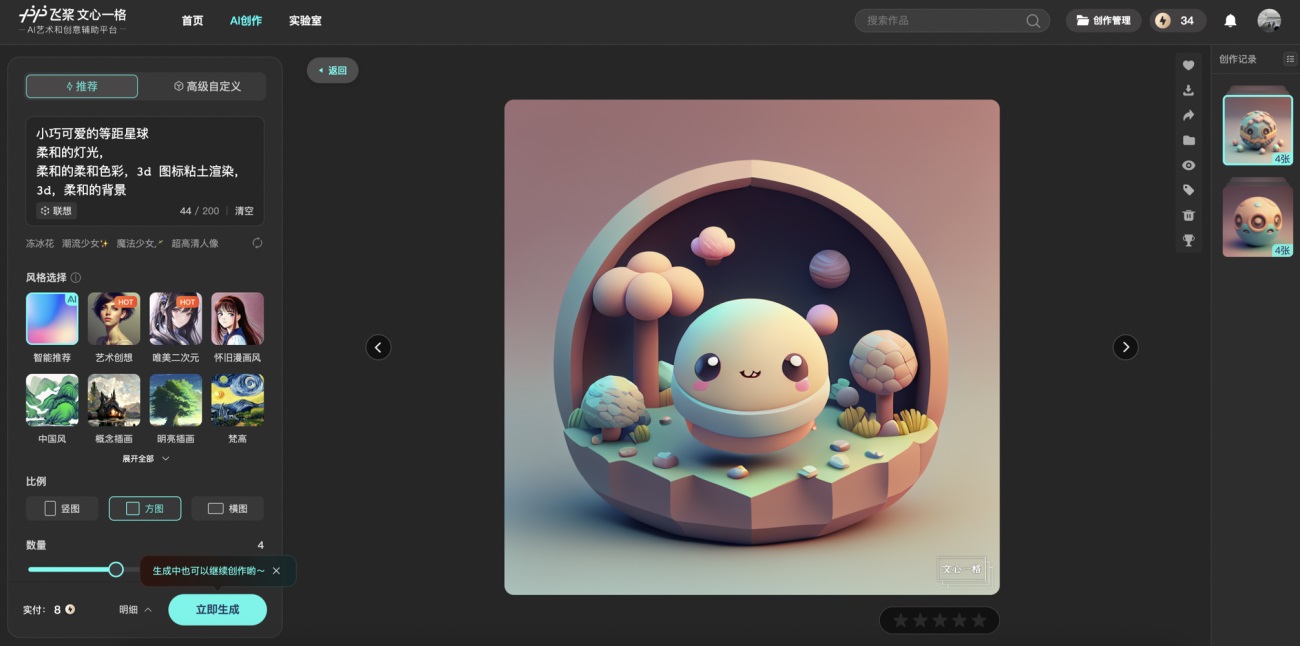Select the 横图 landscape ratio option
This screenshot has width=1300, height=646.
pos(227,508)
